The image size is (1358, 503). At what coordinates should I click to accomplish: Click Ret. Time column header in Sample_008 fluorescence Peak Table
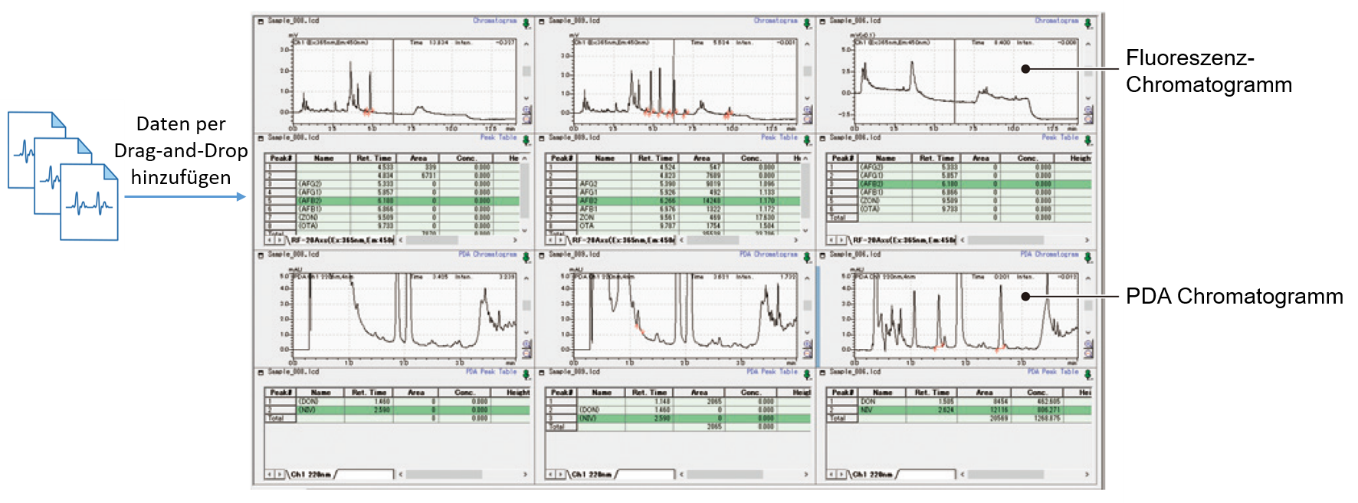tap(372, 158)
